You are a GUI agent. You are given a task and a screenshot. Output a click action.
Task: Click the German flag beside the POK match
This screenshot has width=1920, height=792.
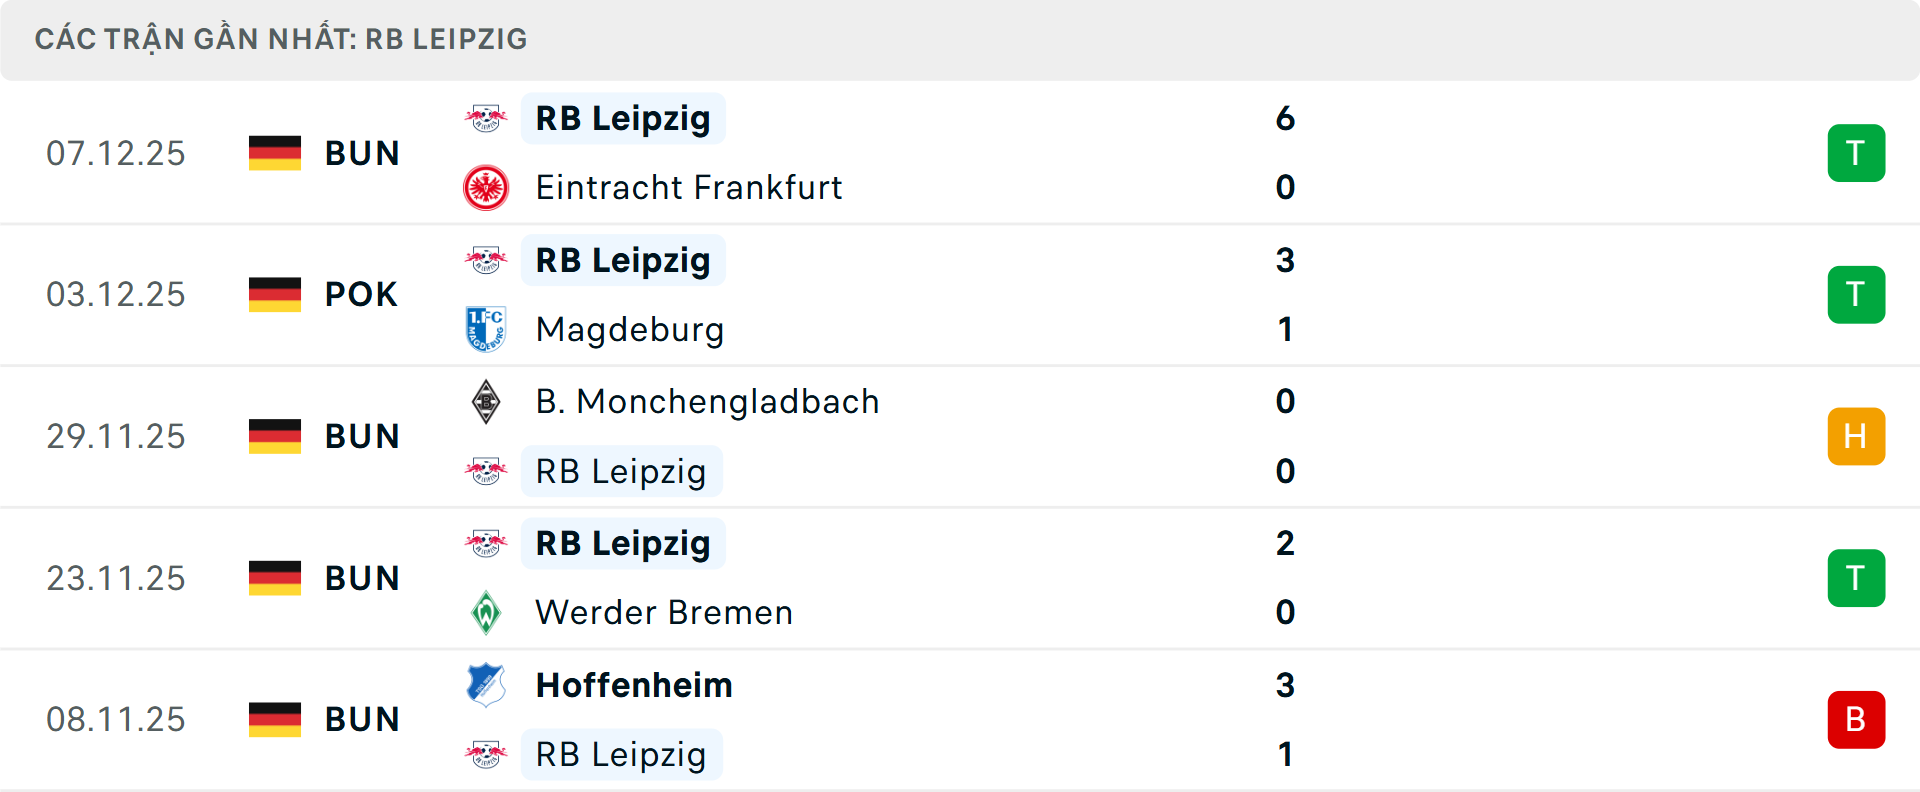coord(275,294)
